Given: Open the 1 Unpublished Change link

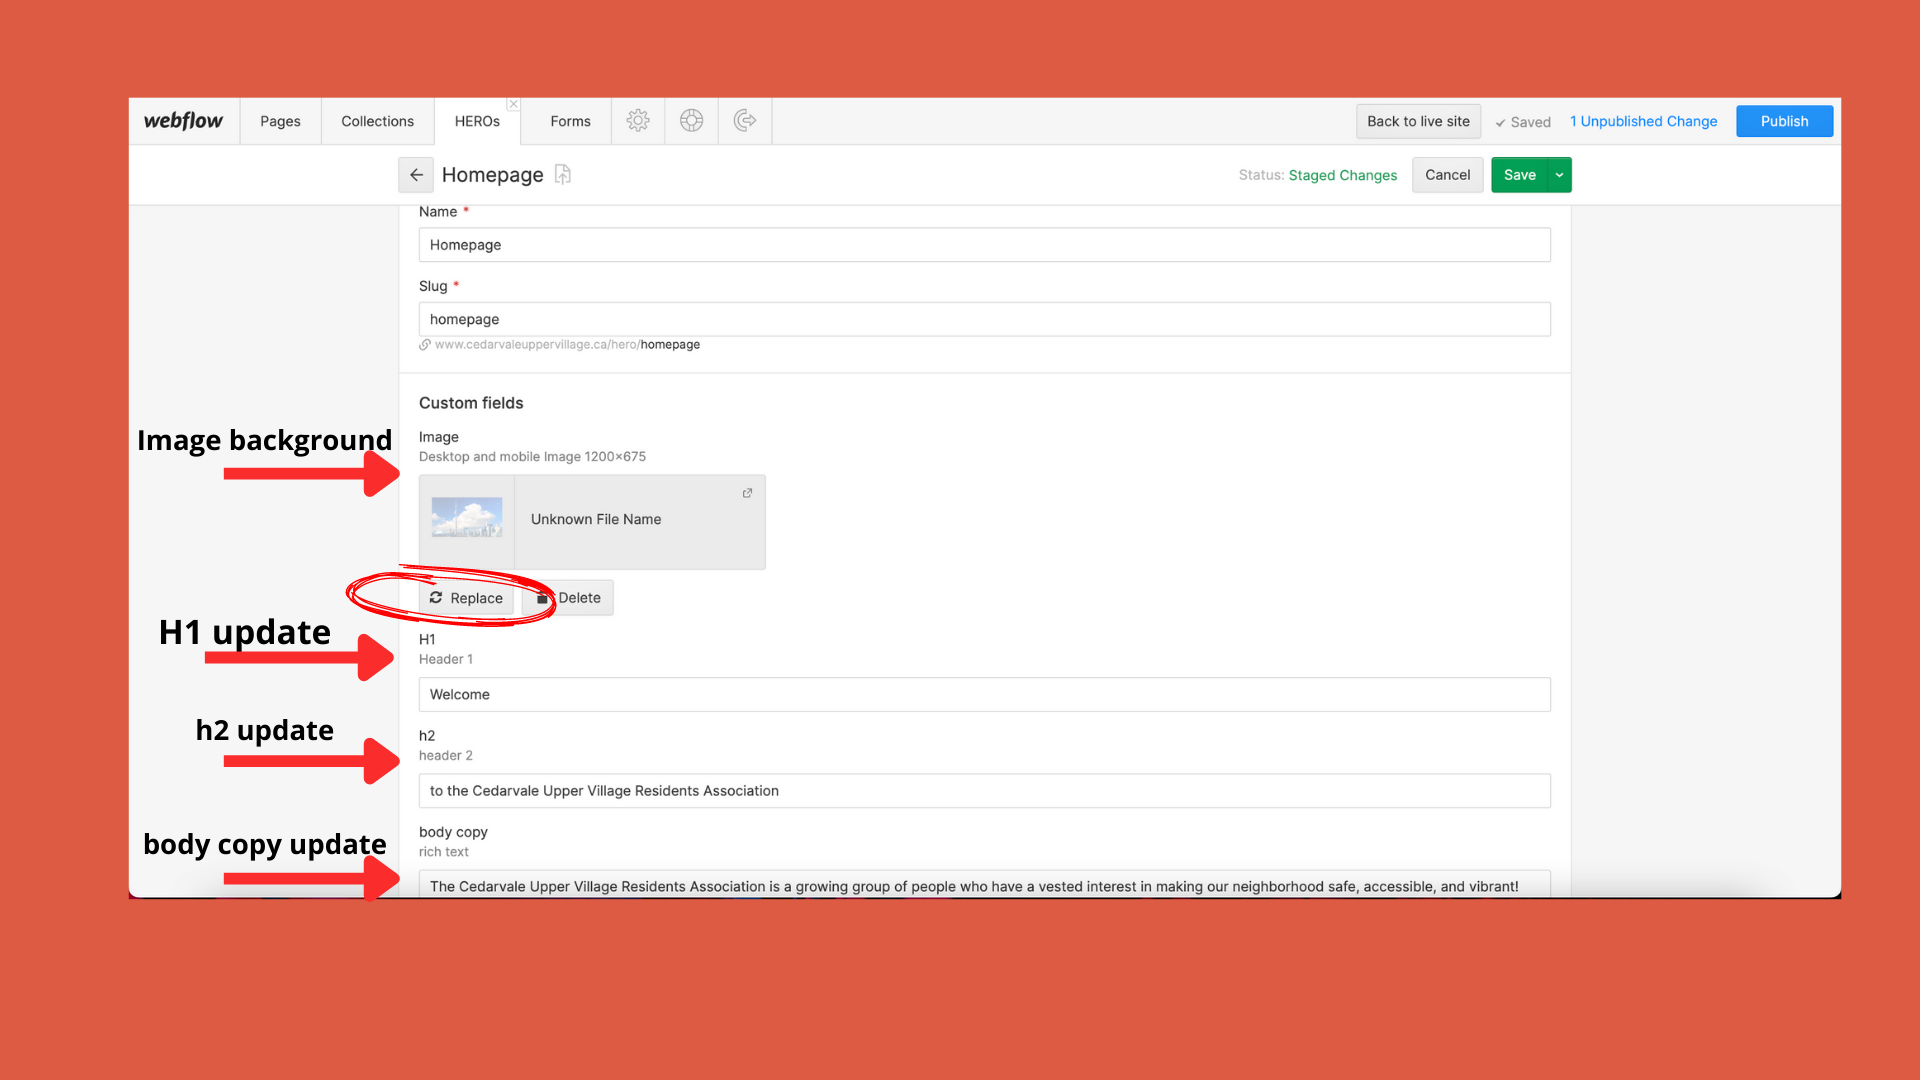Looking at the screenshot, I should click(x=1643, y=121).
